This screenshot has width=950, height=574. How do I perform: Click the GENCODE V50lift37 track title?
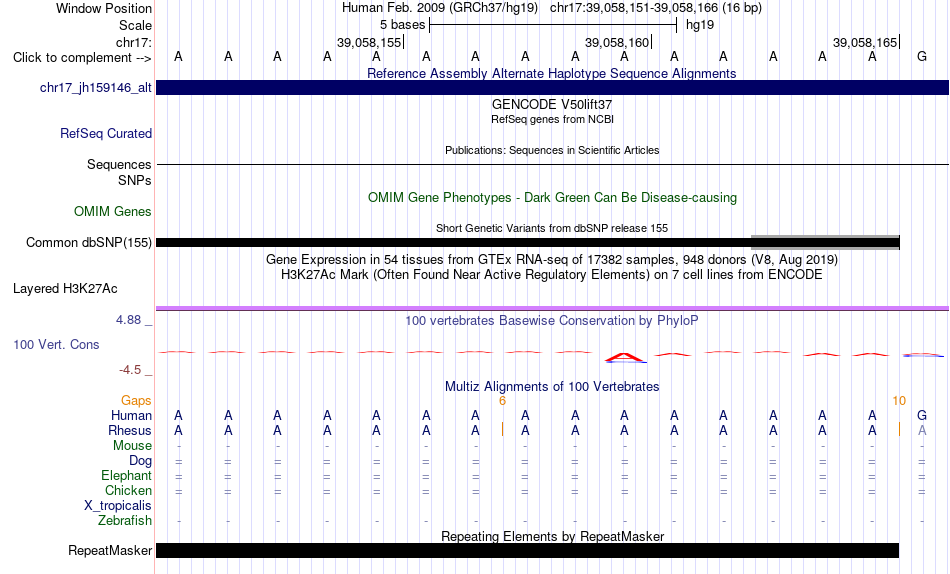click(552, 104)
